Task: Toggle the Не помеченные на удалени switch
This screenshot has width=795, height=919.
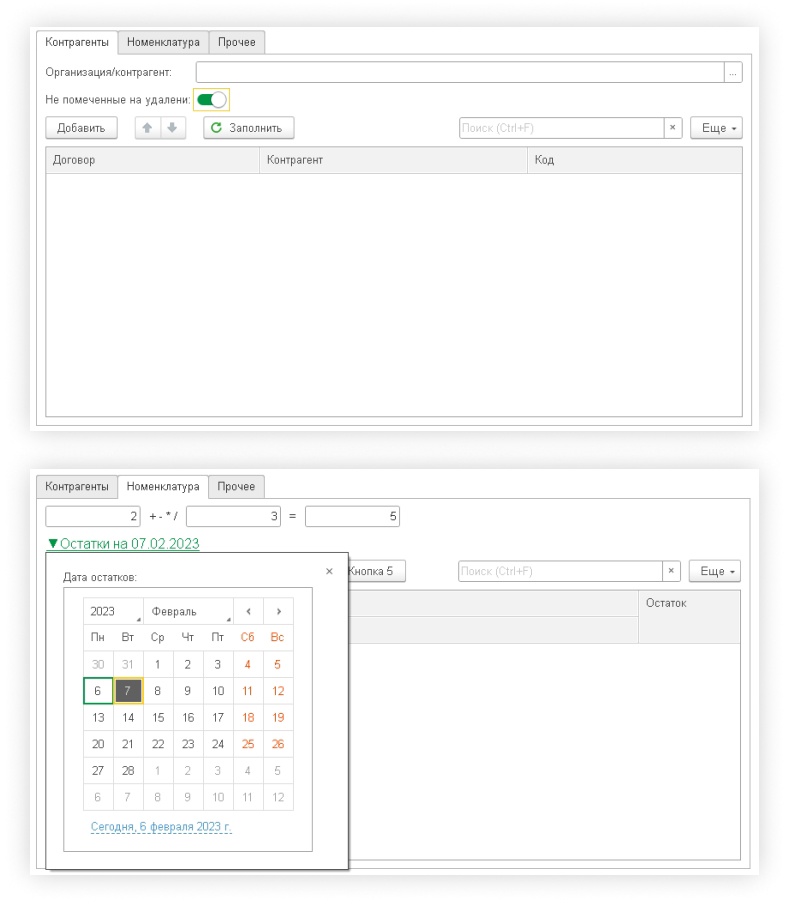Action: (212, 100)
